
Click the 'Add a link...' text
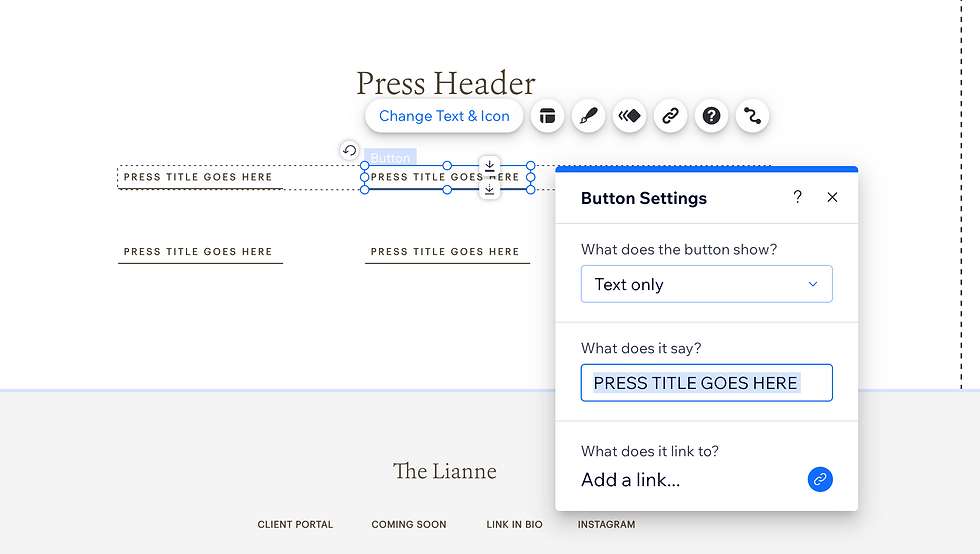point(631,480)
